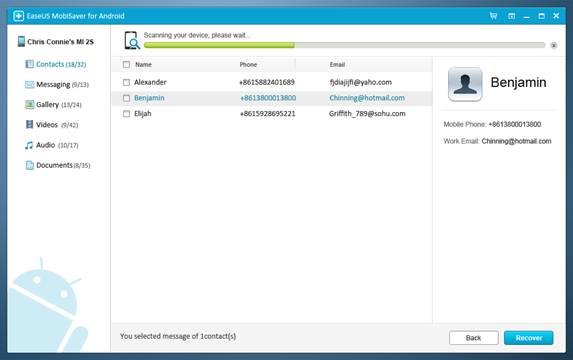573x360 pixels.
Task: Click the Benjamin heading in detail panel
Action: tap(518, 83)
